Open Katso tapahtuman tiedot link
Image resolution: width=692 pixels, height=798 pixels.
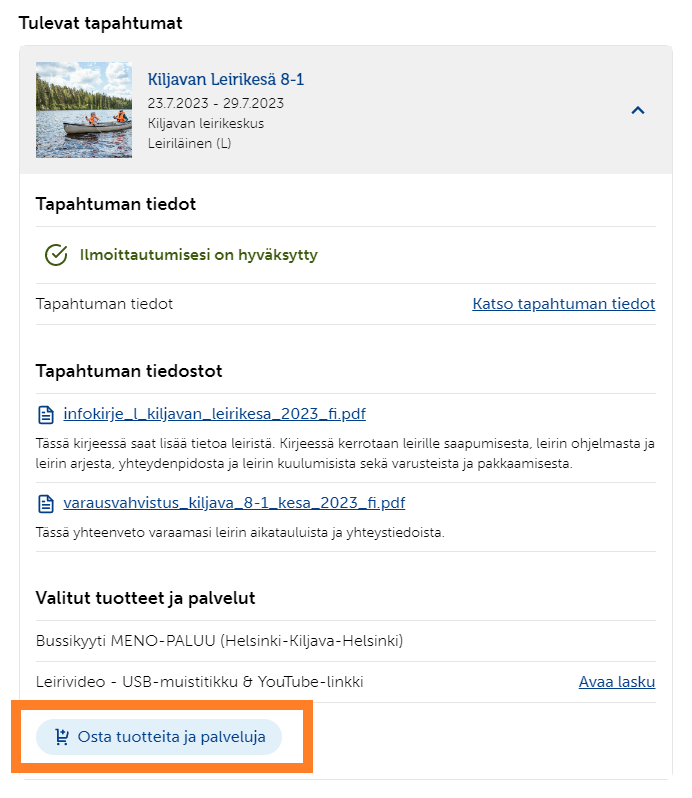(x=563, y=304)
